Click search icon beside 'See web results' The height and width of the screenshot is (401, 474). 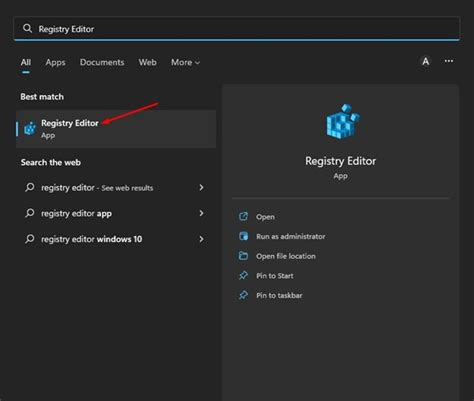tap(30, 187)
